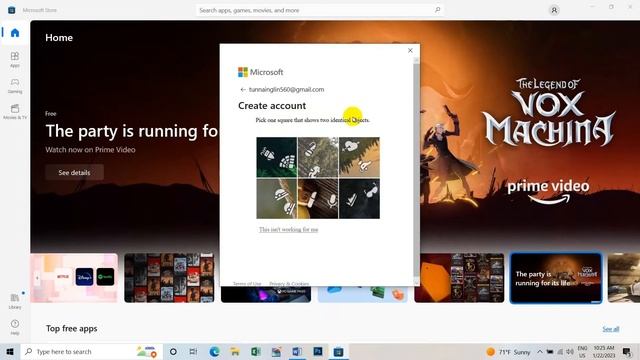This screenshot has height=360, width=640.
Task: Open the Apps section in the sidebar
Action: 15,59
